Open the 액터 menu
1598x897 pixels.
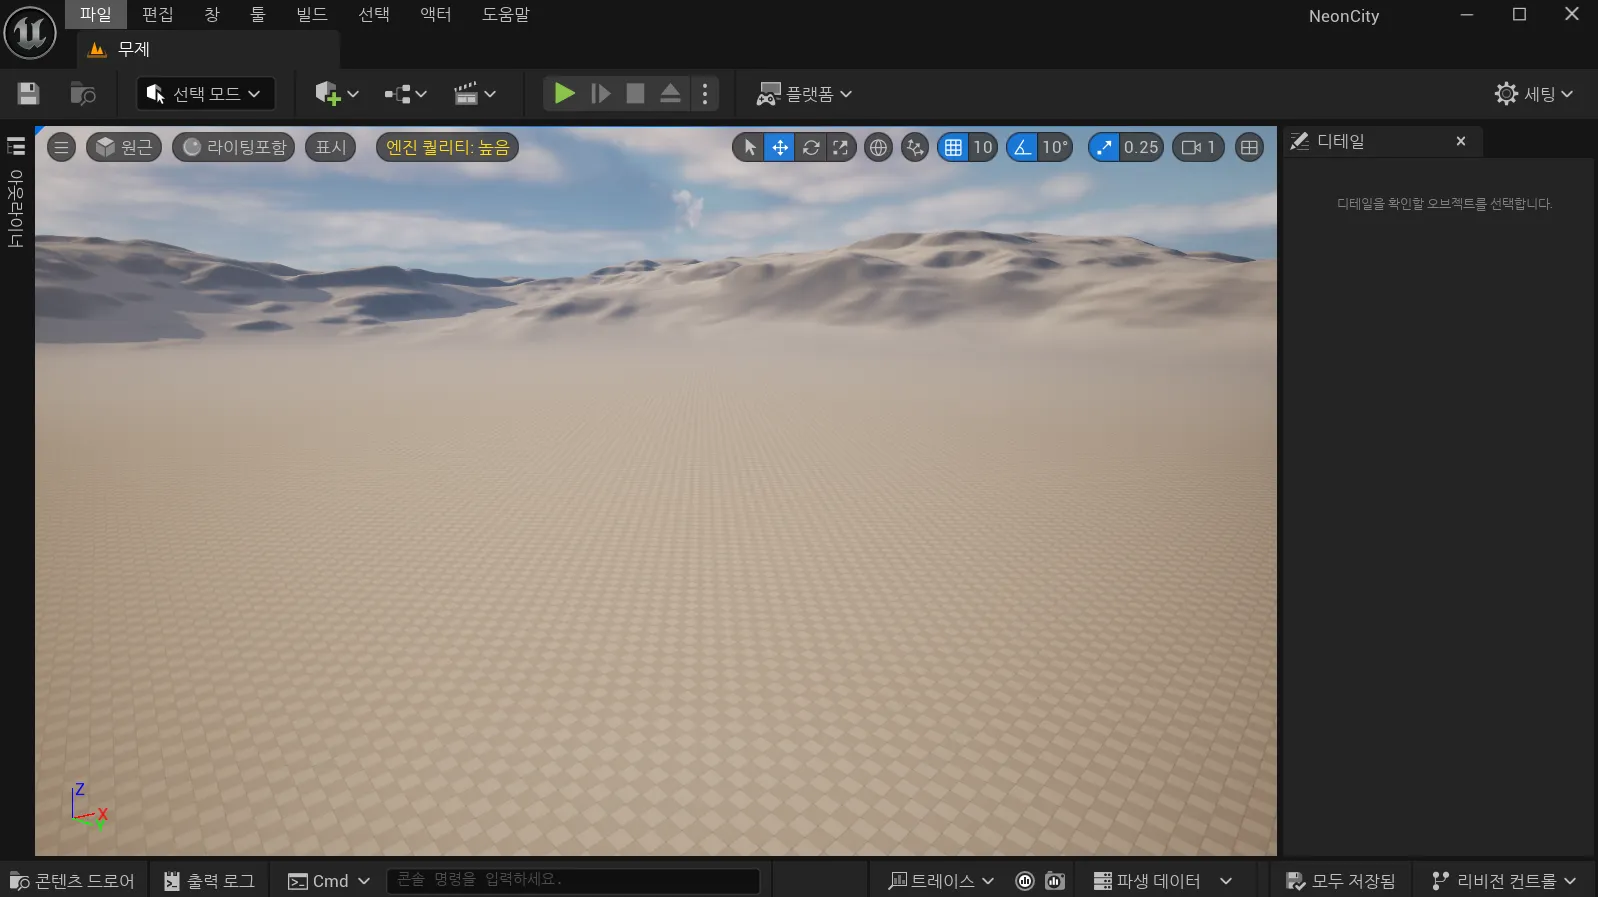tap(436, 14)
